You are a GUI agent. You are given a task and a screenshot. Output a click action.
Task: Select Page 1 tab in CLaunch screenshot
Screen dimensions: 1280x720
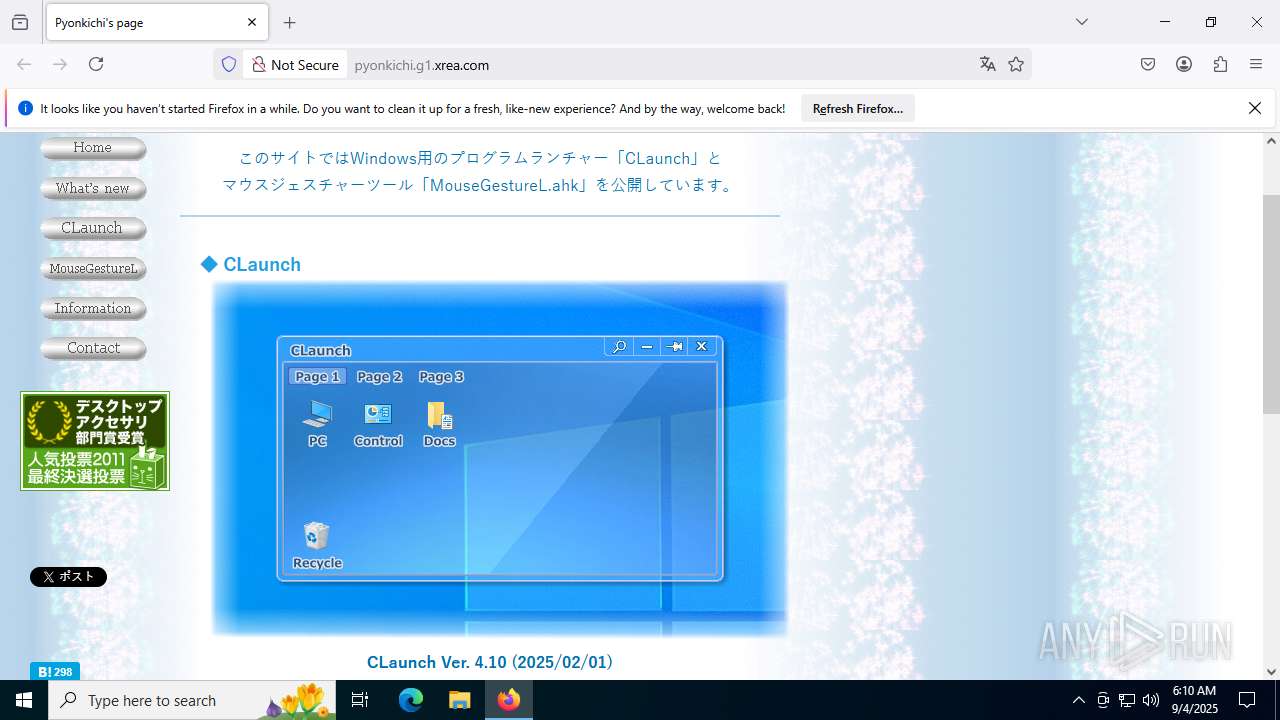(318, 377)
